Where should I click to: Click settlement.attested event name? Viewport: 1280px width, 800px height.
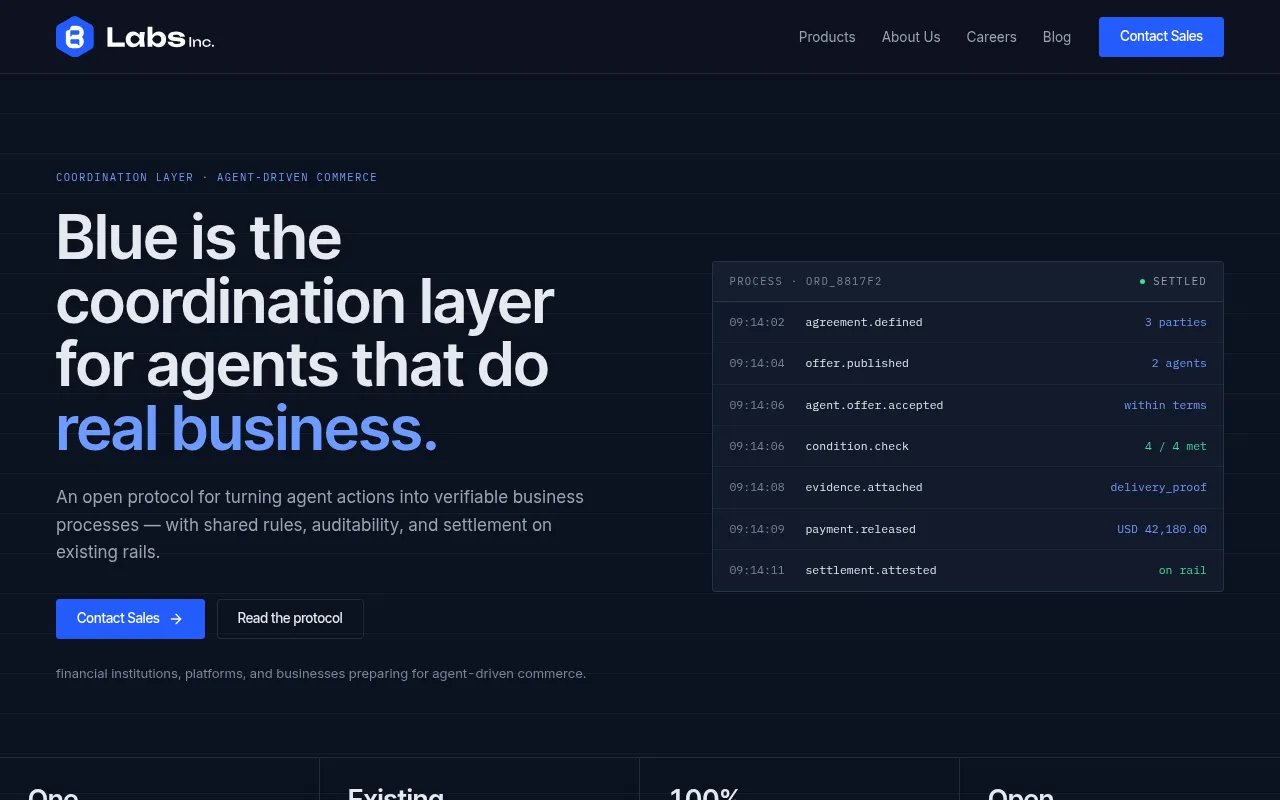[x=871, y=570]
